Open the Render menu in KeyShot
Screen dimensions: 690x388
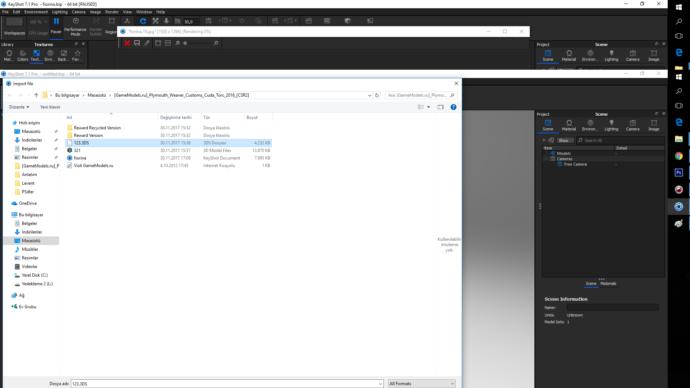tap(112, 12)
